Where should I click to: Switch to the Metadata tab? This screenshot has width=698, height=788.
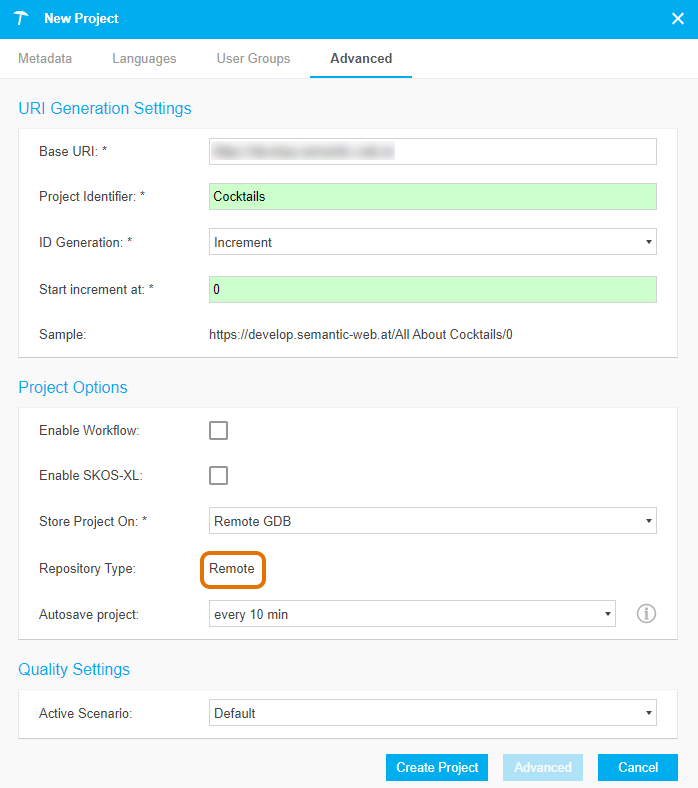coord(45,59)
